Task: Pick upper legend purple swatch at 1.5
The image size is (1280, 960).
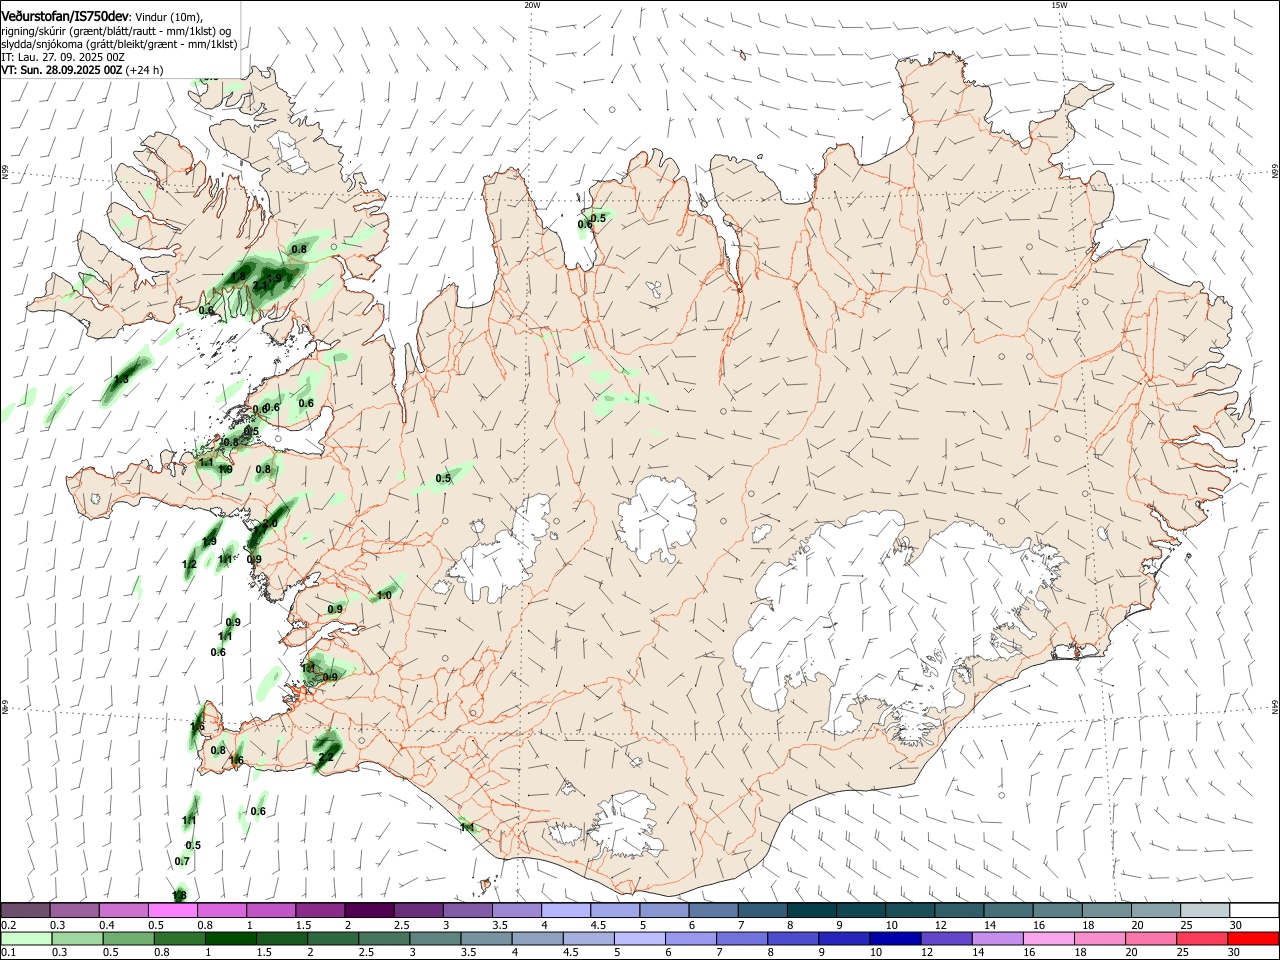Action: click(319, 910)
